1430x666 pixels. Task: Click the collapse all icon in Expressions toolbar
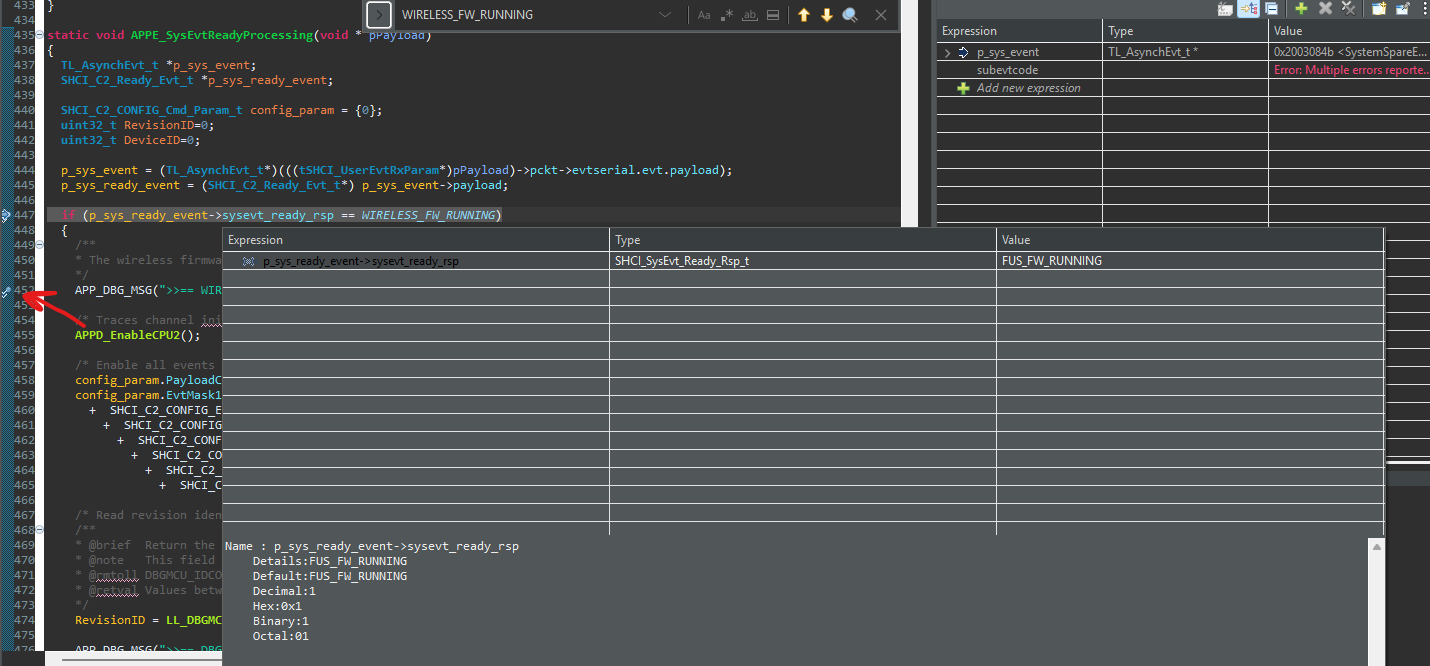pyautogui.click(x=1271, y=8)
